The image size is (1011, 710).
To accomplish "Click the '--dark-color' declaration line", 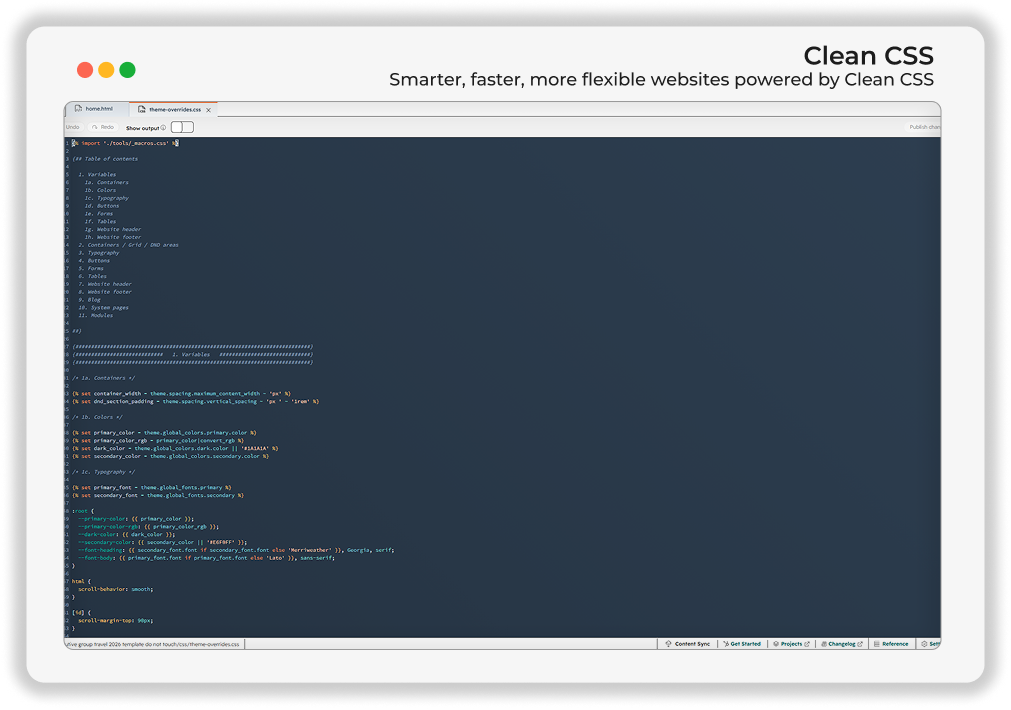I will point(126,535).
